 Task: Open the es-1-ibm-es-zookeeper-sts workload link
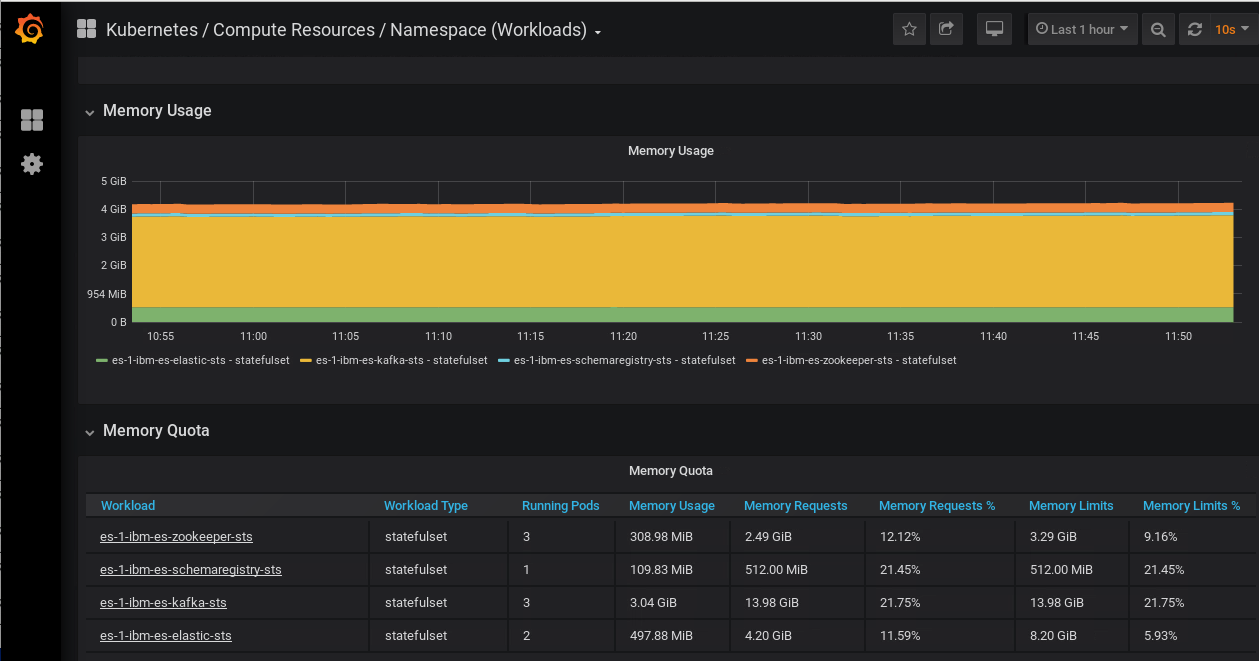click(x=176, y=537)
